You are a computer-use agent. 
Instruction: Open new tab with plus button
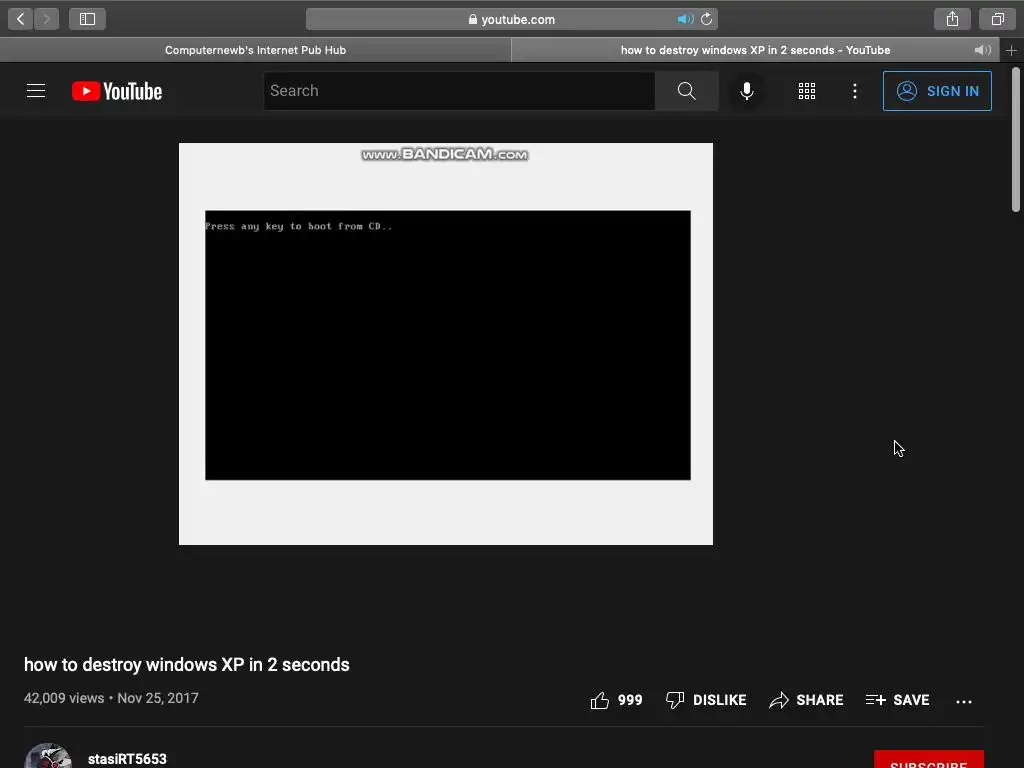click(1011, 50)
